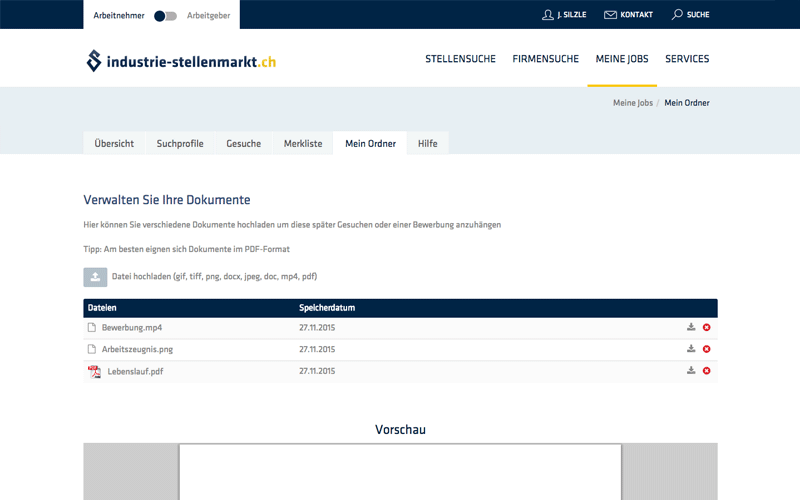
Task: Delete the Lebenslauf.pdf file
Action: [x=706, y=371]
